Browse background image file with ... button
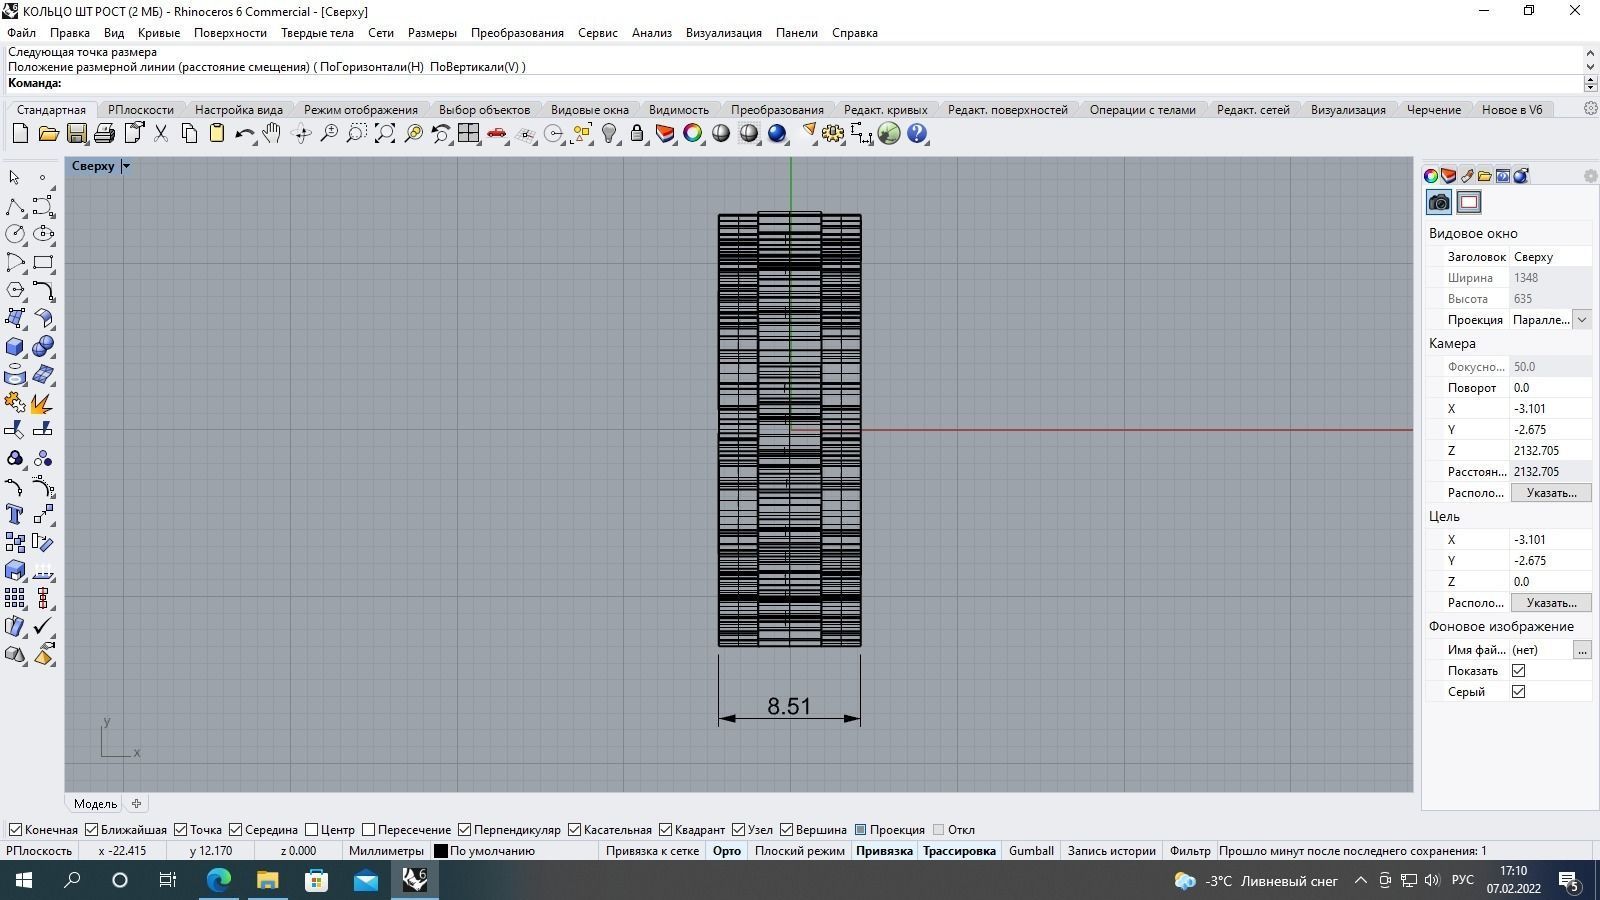The width and height of the screenshot is (1600, 900). pos(1582,650)
